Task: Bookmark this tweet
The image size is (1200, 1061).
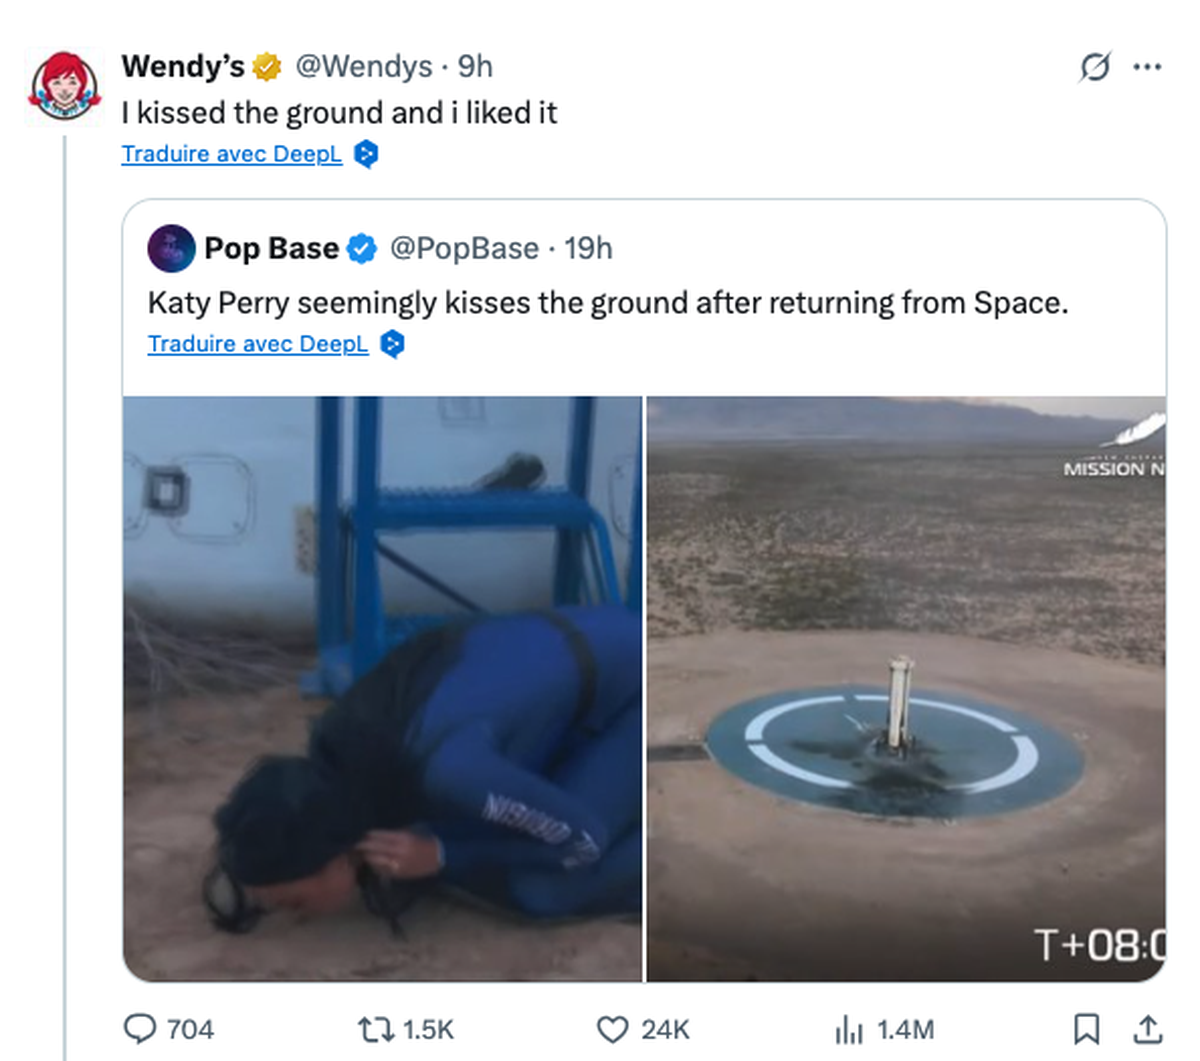Action: 1086,1029
